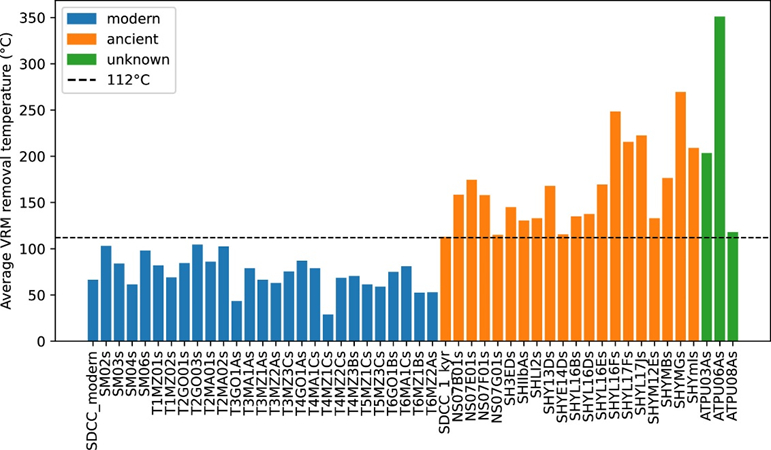Select the '112°C' legend label

(x=128, y=80)
